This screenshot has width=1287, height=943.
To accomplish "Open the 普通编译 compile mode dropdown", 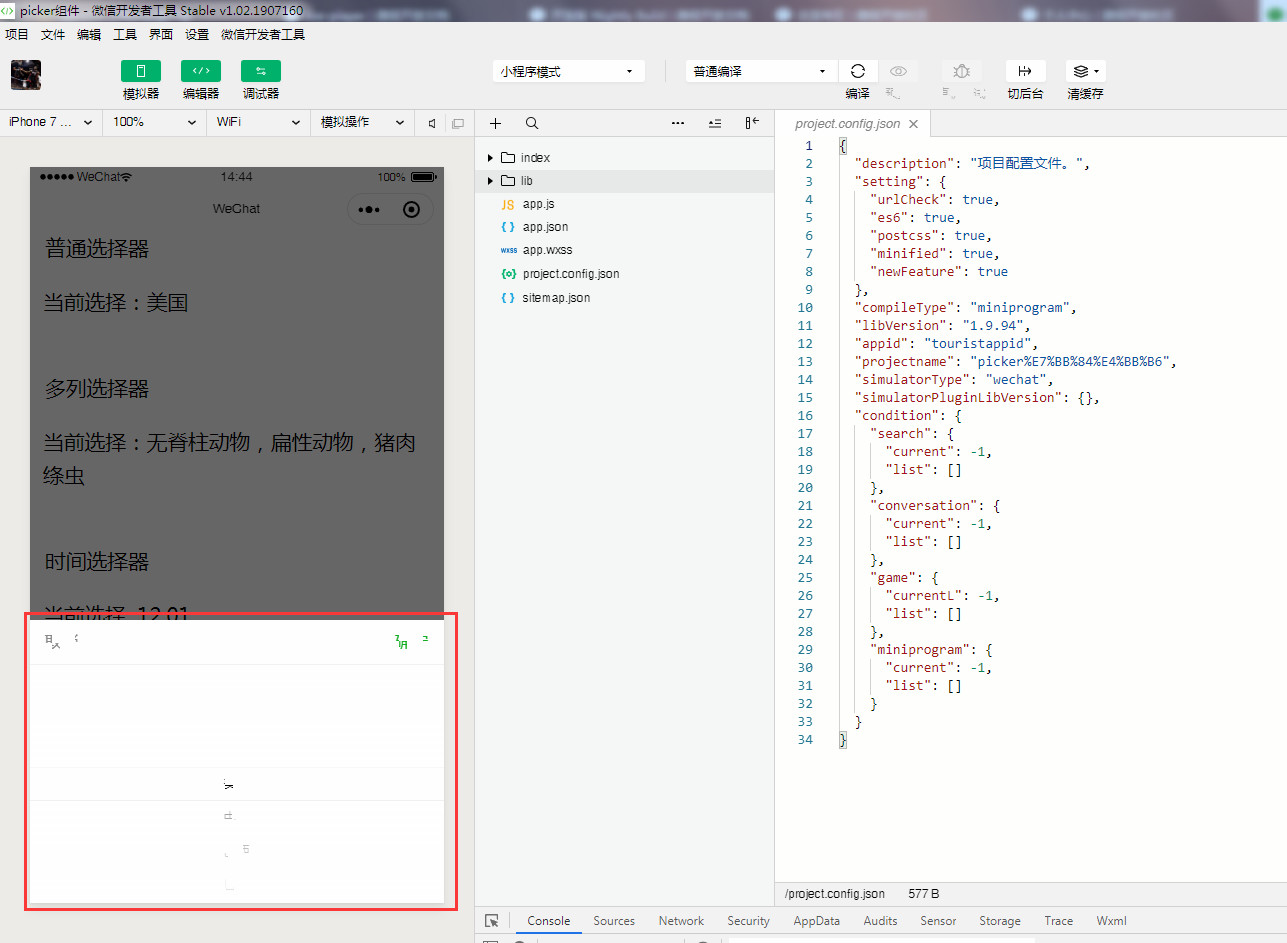I will (761, 71).
